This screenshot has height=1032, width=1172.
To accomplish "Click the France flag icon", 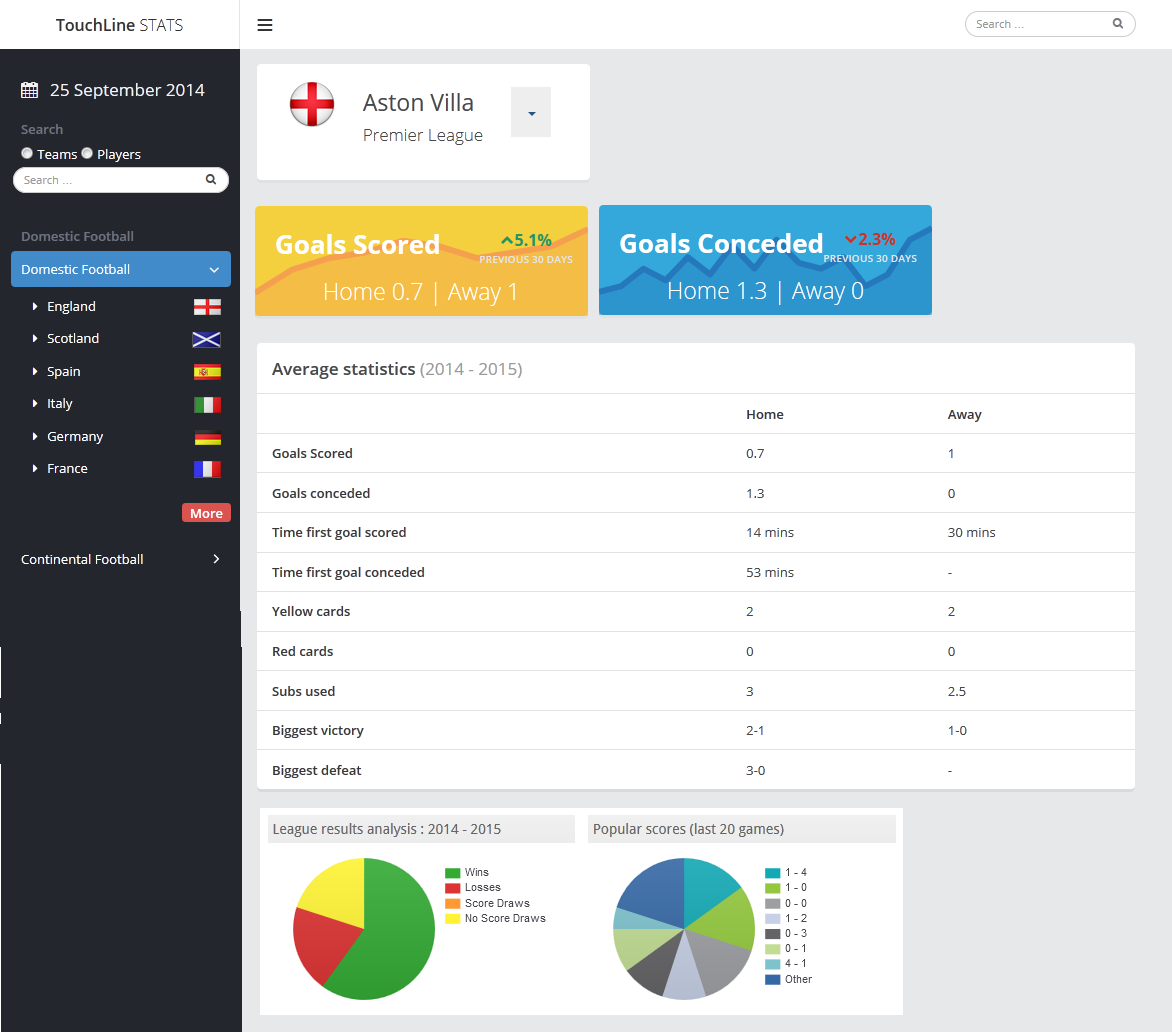I will coord(207,469).
